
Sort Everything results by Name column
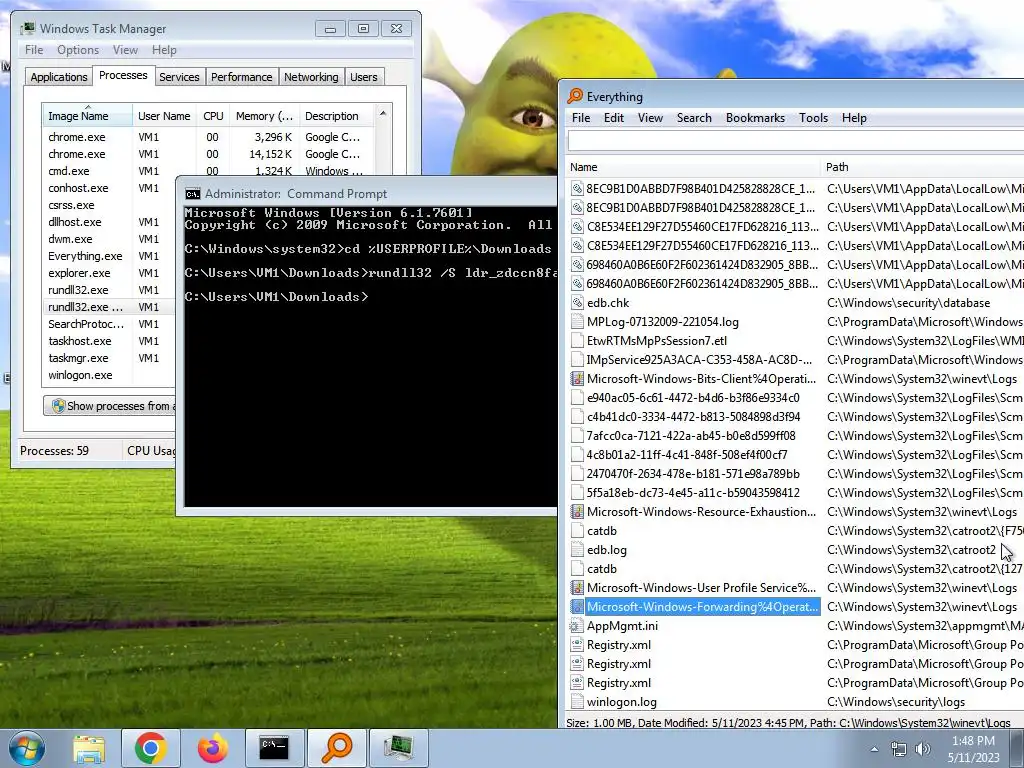tap(692, 167)
